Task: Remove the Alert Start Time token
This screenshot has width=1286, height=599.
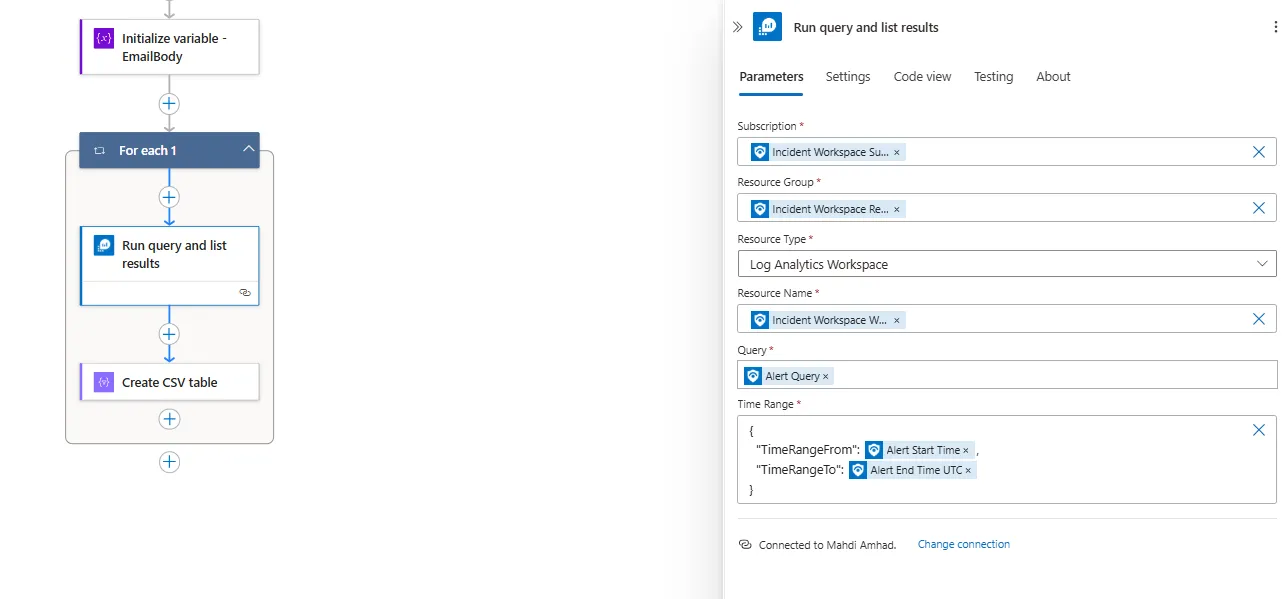Action: point(966,450)
